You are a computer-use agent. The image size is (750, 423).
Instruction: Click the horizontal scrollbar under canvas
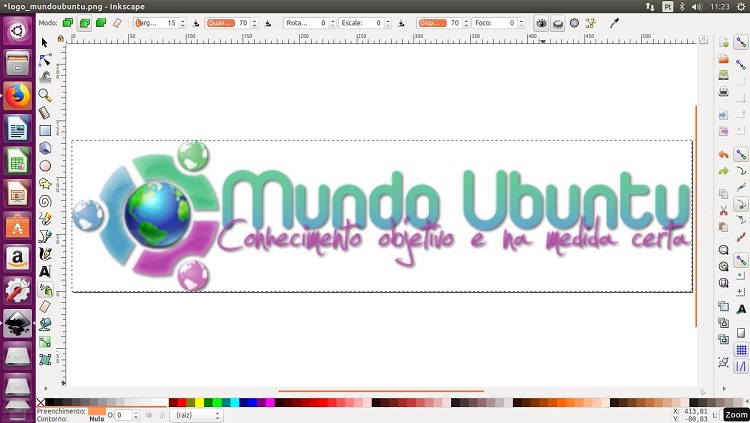(381, 391)
